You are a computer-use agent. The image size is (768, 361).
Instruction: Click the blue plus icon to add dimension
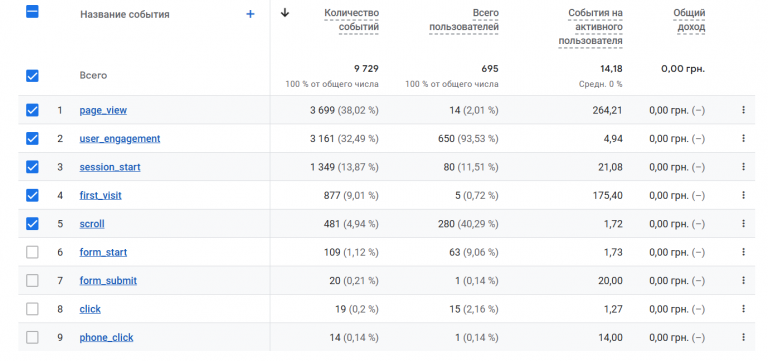(x=250, y=14)
